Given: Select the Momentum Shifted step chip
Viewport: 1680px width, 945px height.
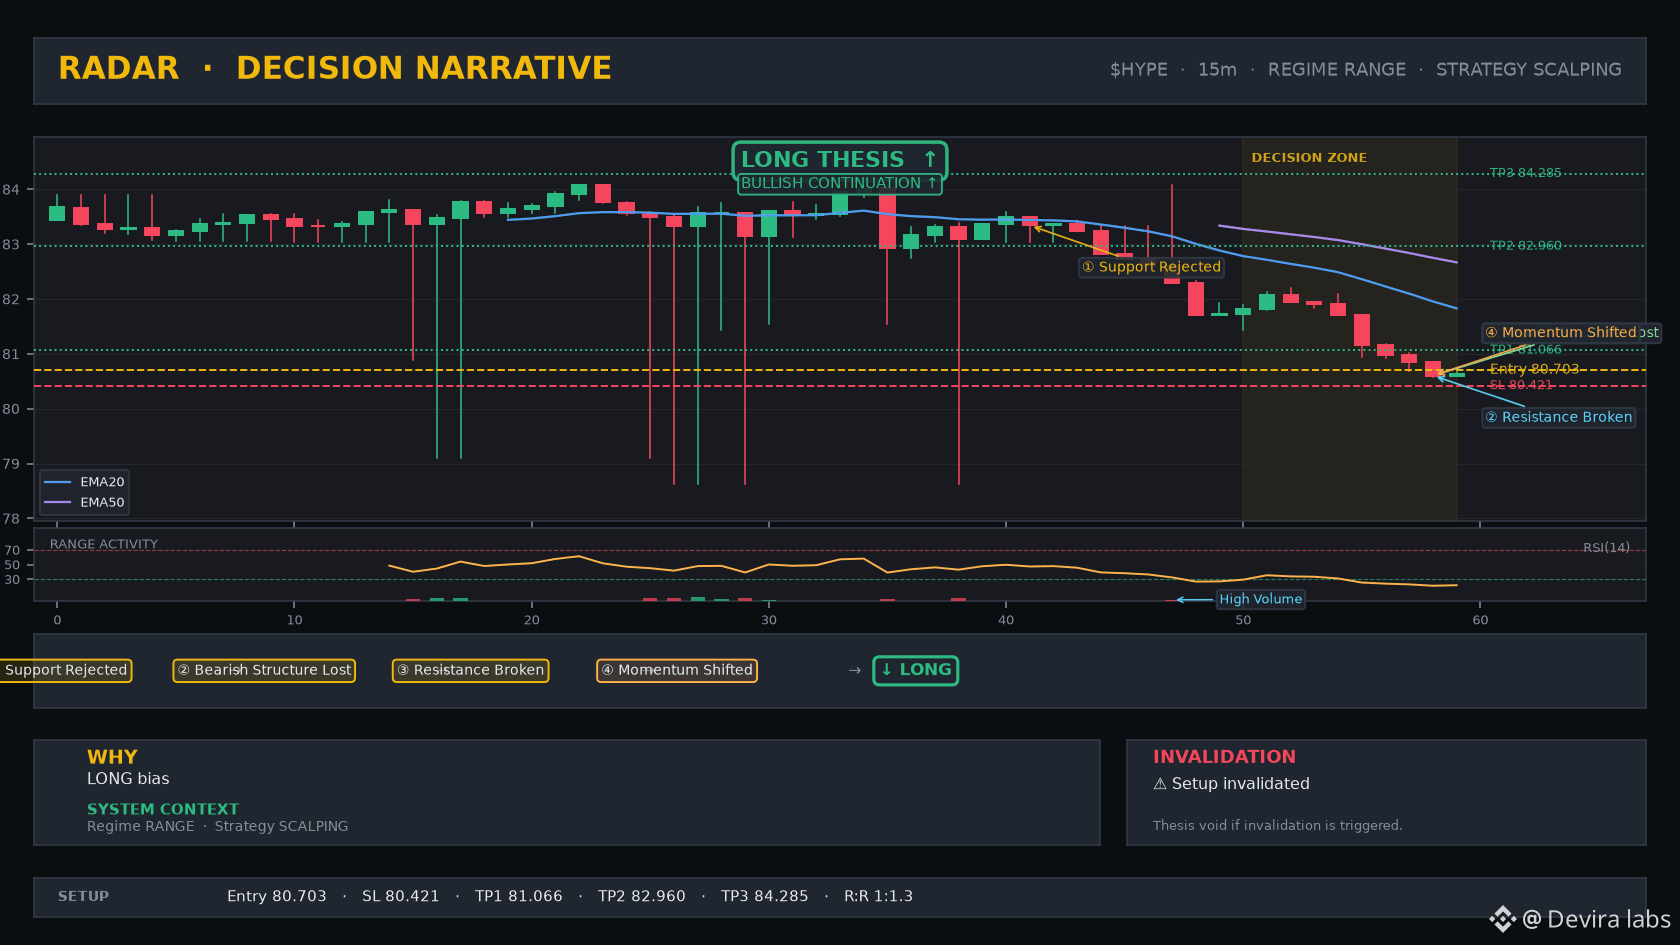Looking at the screenshot, I should tap(677, 670).
